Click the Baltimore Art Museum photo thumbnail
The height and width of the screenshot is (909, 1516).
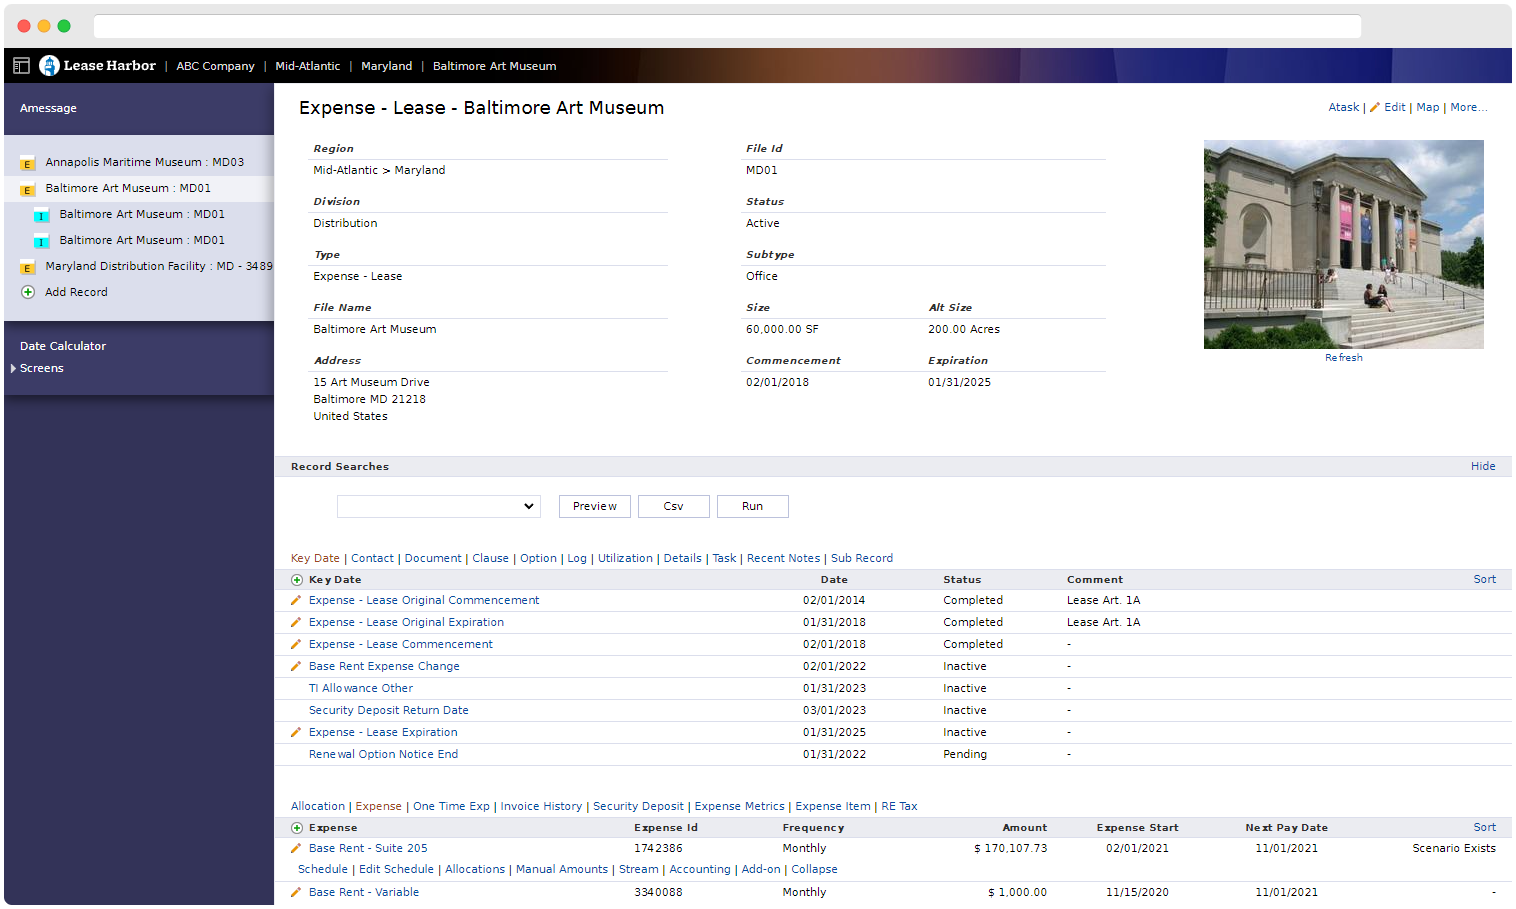tap(1343, 244)
